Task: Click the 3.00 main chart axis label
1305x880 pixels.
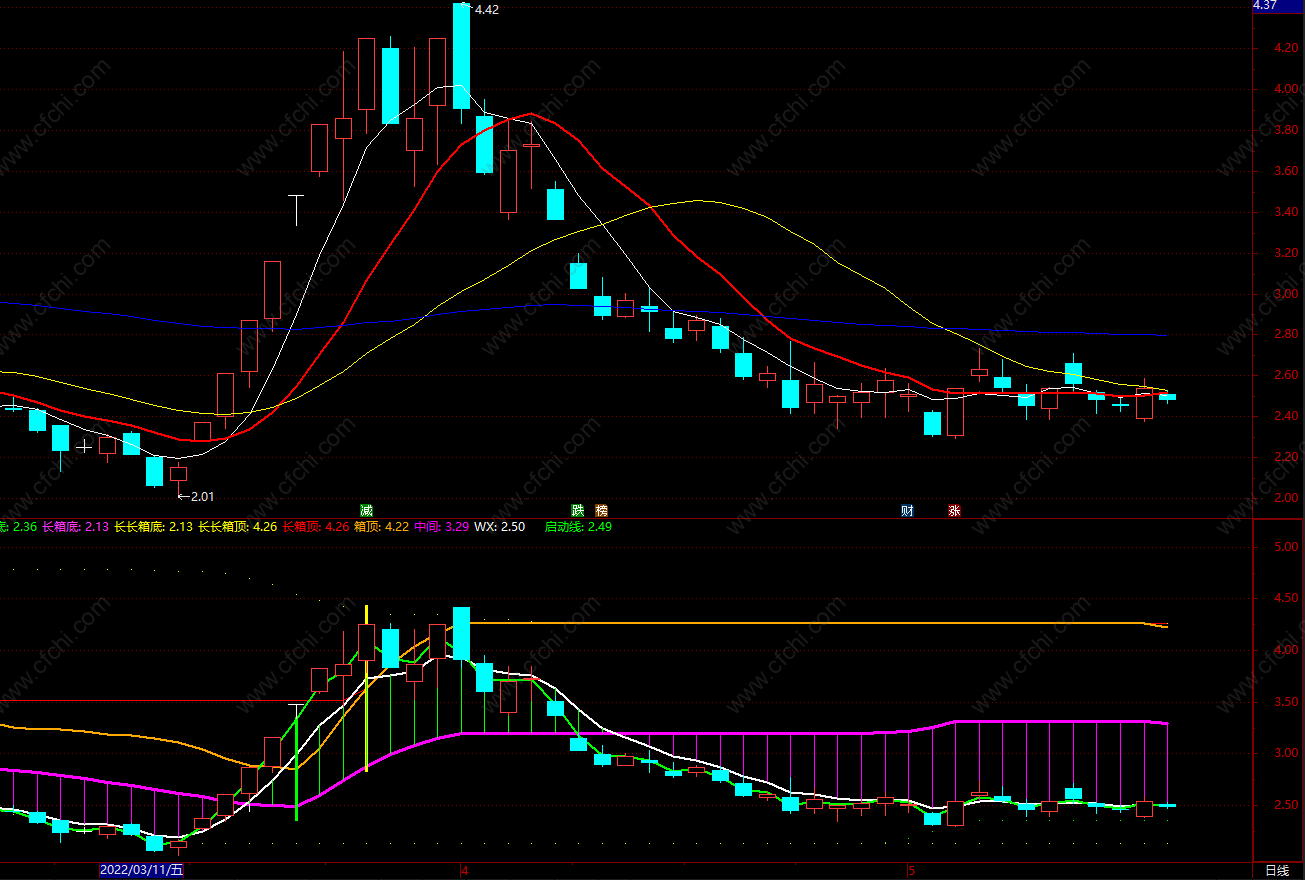Action: click(x=1286, y=294)
